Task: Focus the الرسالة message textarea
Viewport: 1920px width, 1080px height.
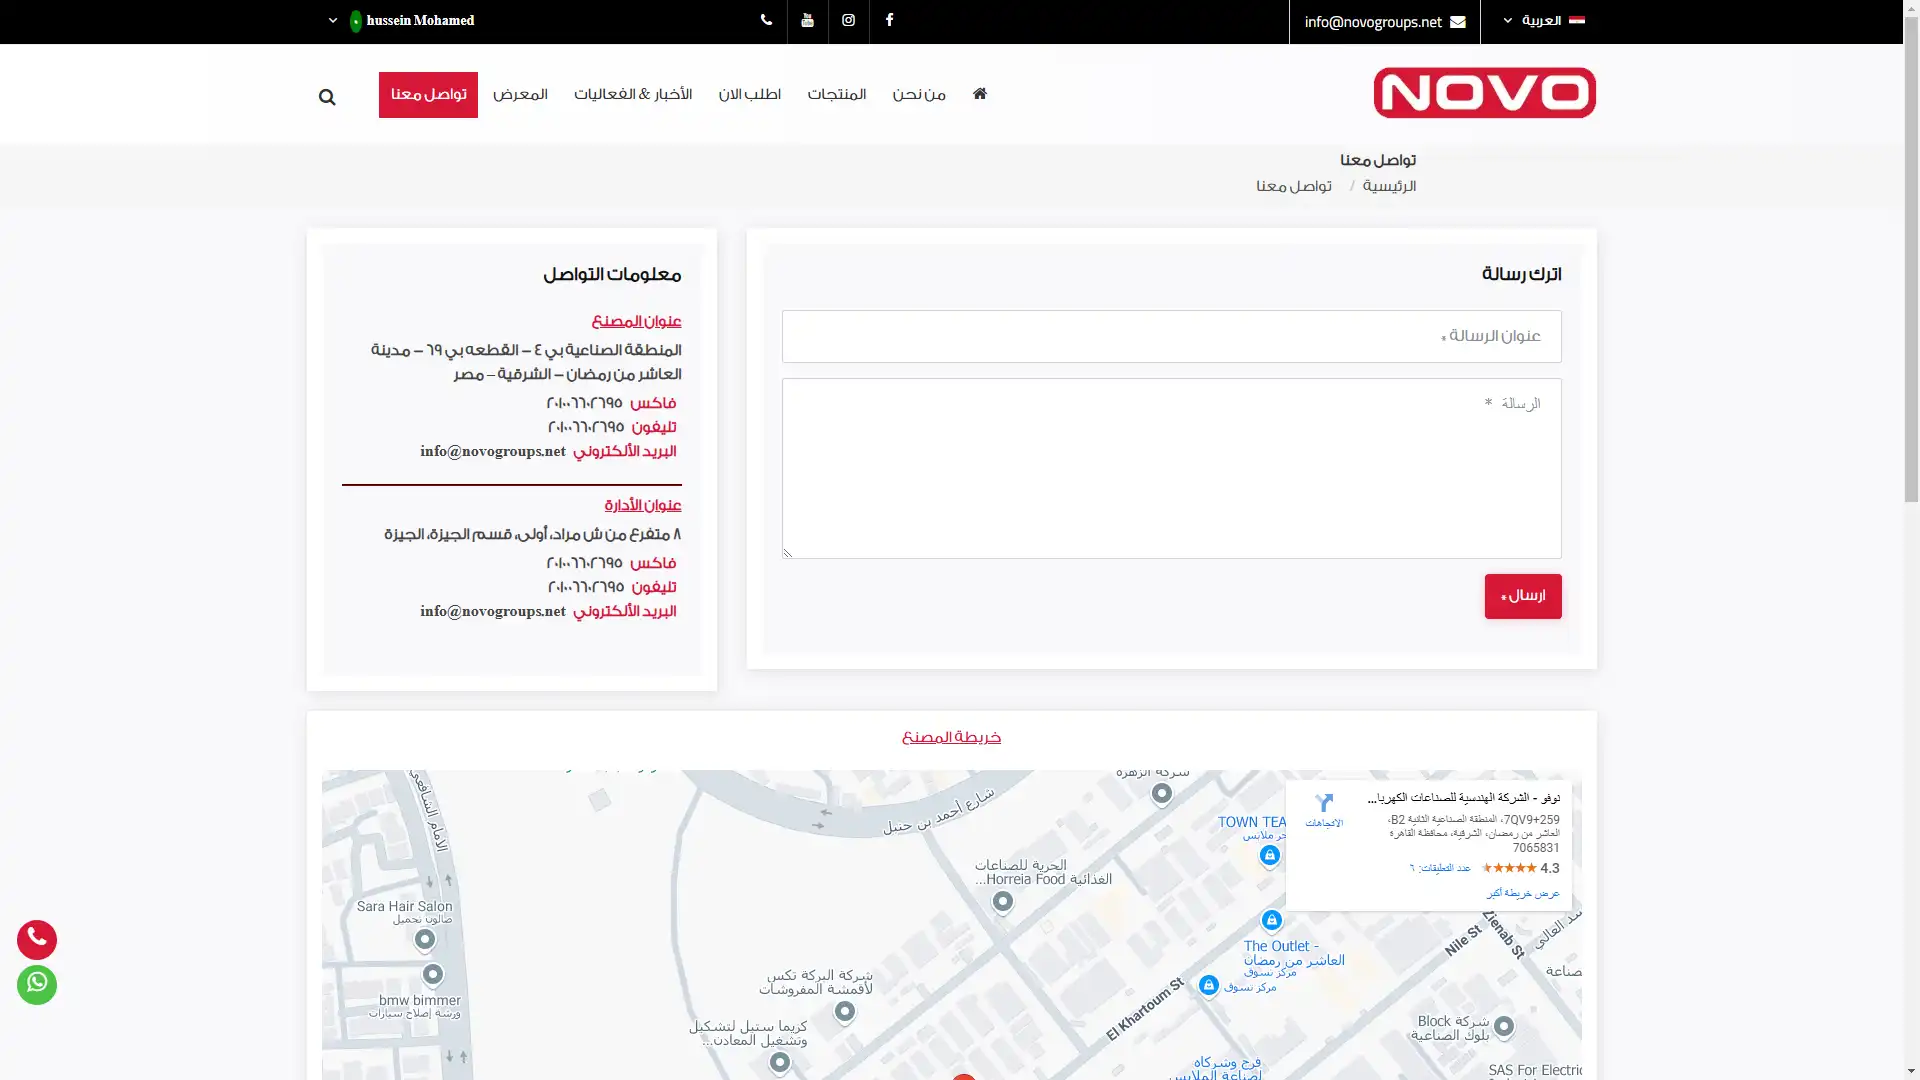Action: pyautogui.click(x=1171, y=468)
